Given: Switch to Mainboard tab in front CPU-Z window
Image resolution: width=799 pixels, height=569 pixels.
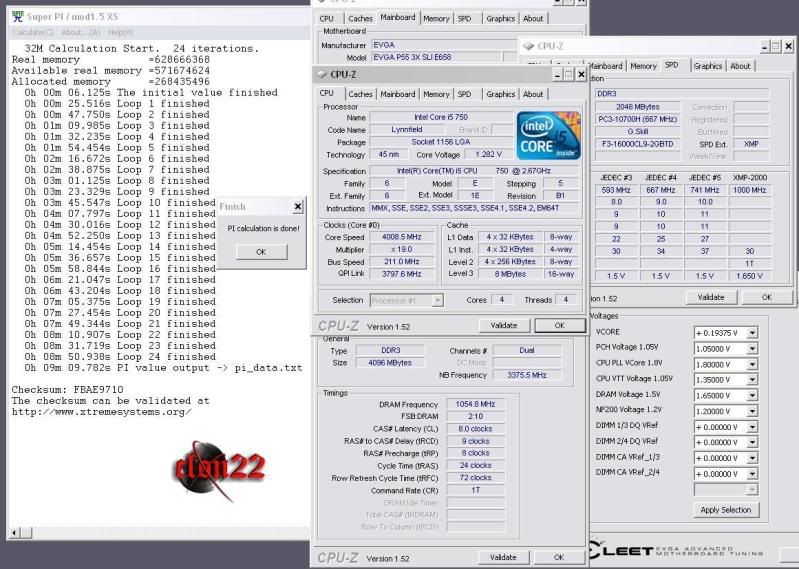Looking at the screenshot, I should click(x=397, y=94).
